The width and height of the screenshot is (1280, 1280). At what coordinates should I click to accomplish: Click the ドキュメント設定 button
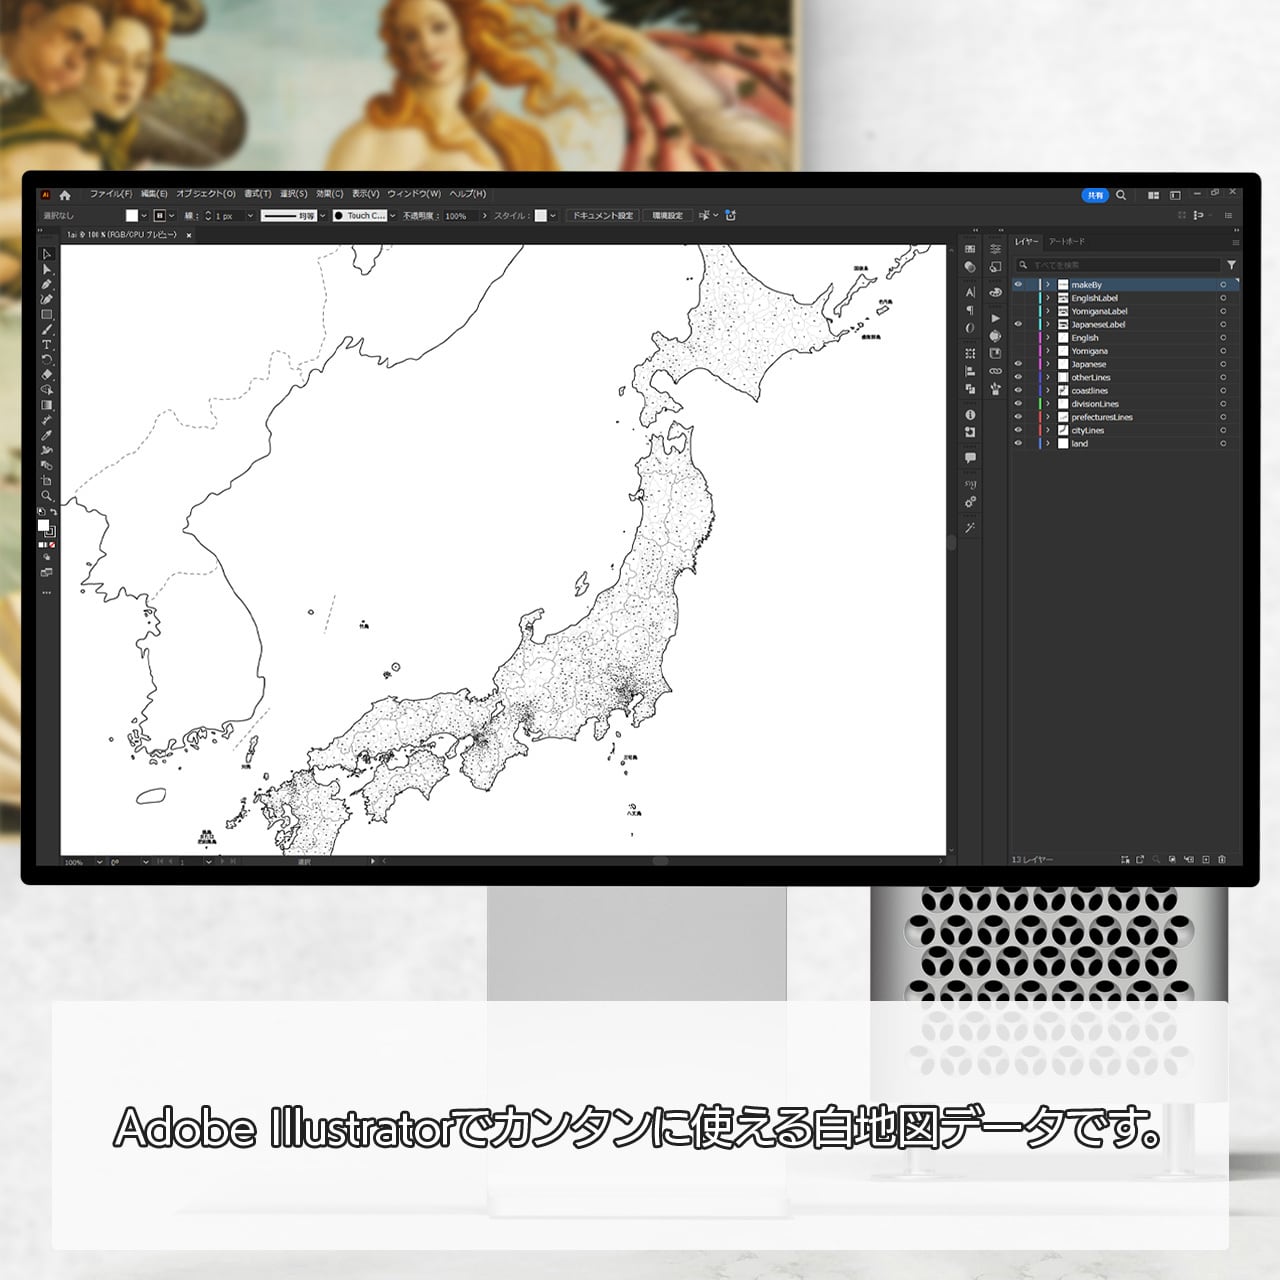pyautogui.click(x=602, y=216)
